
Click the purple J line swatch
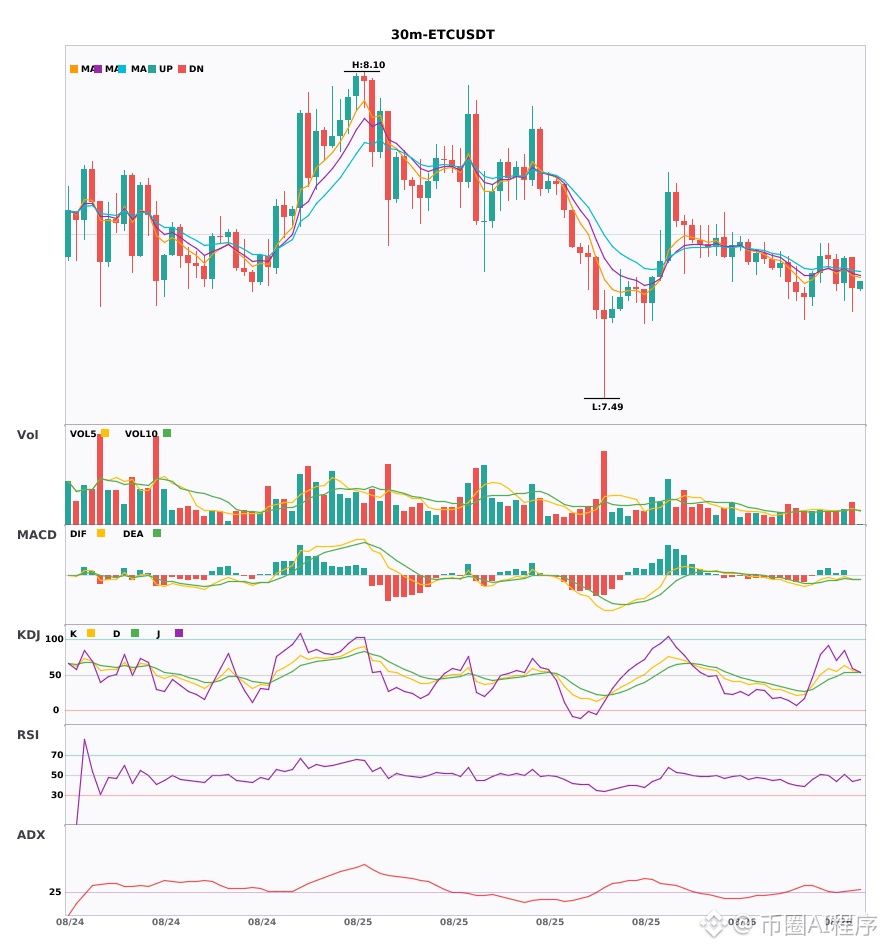(179, 633)
